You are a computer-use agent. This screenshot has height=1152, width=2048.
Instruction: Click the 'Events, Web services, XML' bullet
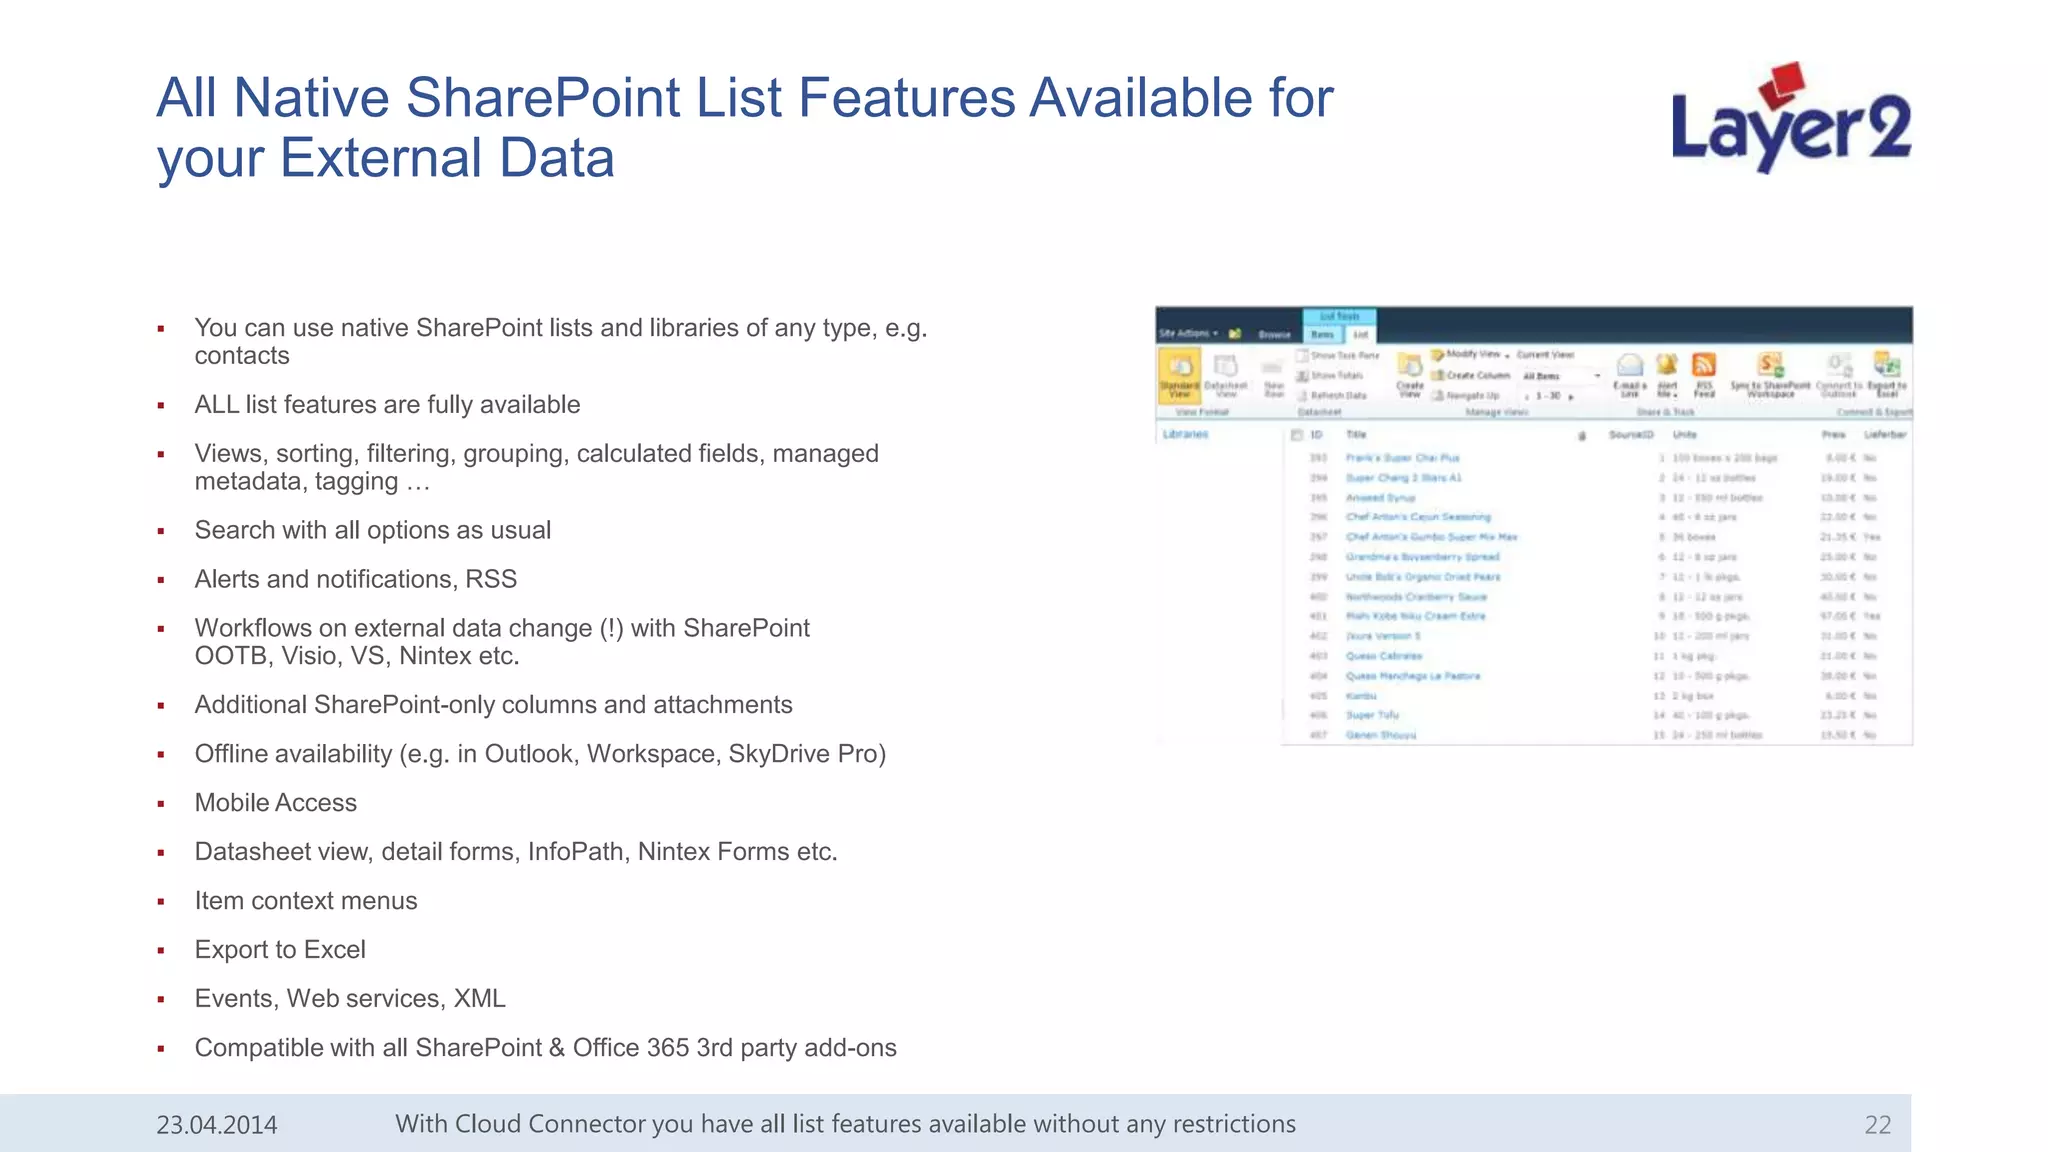[349, 998]
